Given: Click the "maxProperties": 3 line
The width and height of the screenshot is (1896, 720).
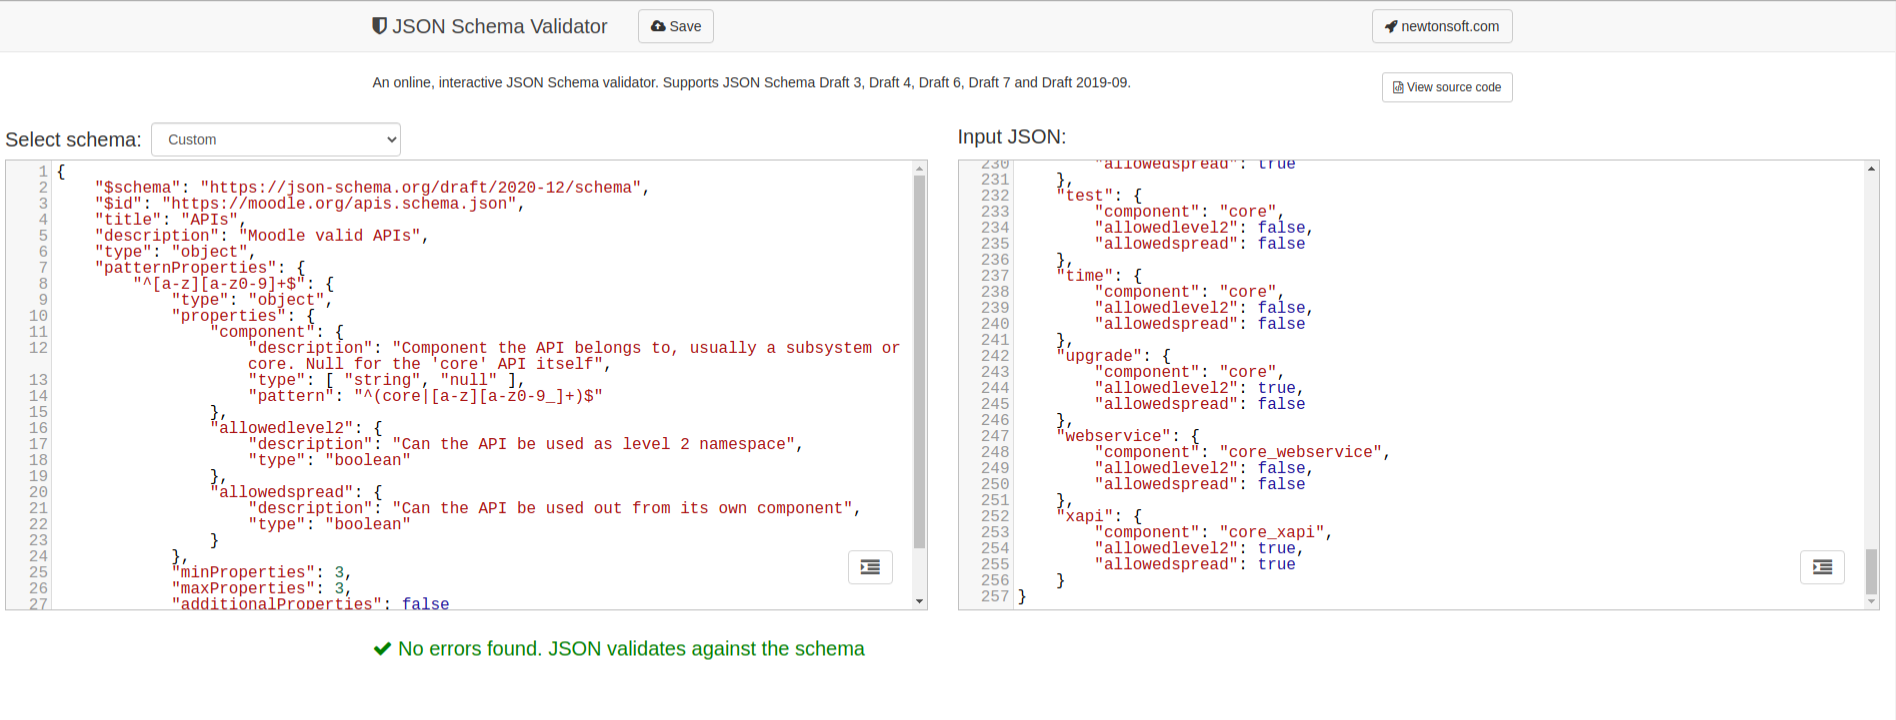Looking at the screenshot, I should point(261,589).
